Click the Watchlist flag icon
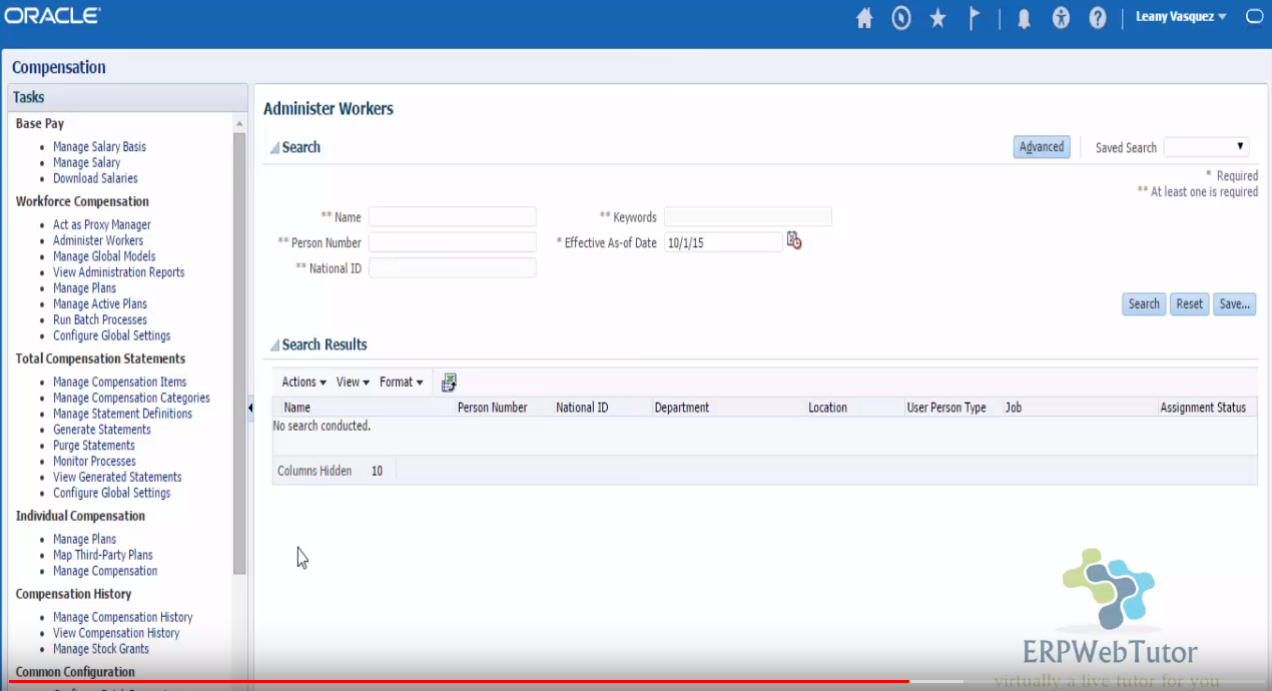This screenshot has width=1272, height=691. pos(974,17)
